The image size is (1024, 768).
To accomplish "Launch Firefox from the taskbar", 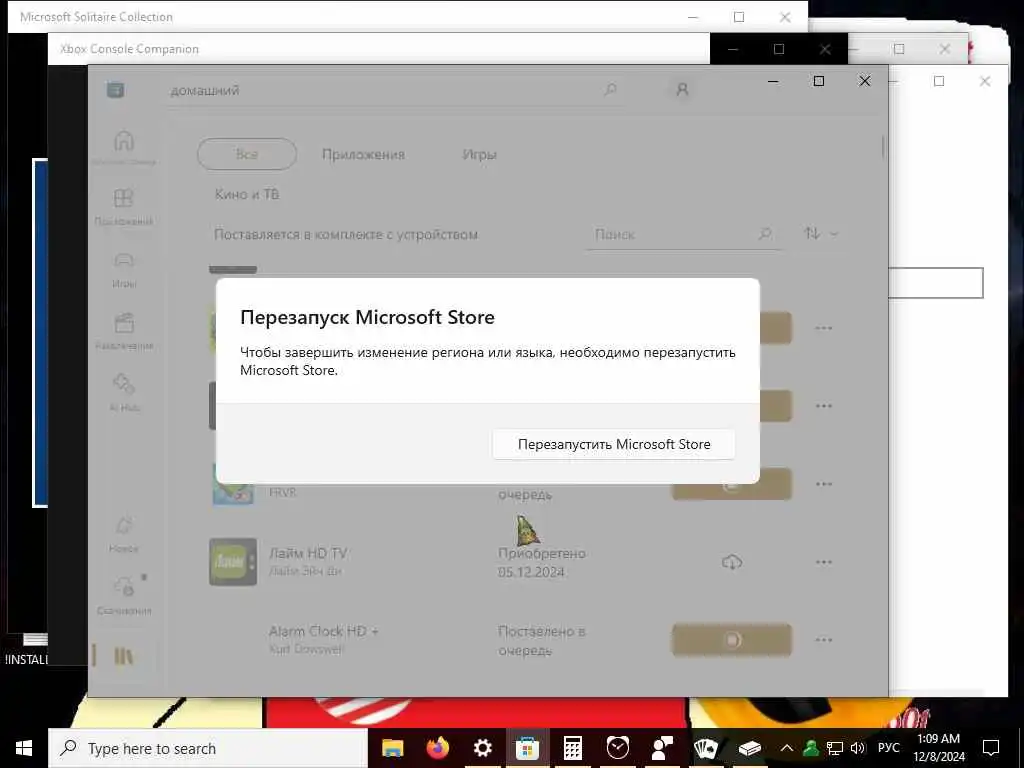I will tap(438, 748).
